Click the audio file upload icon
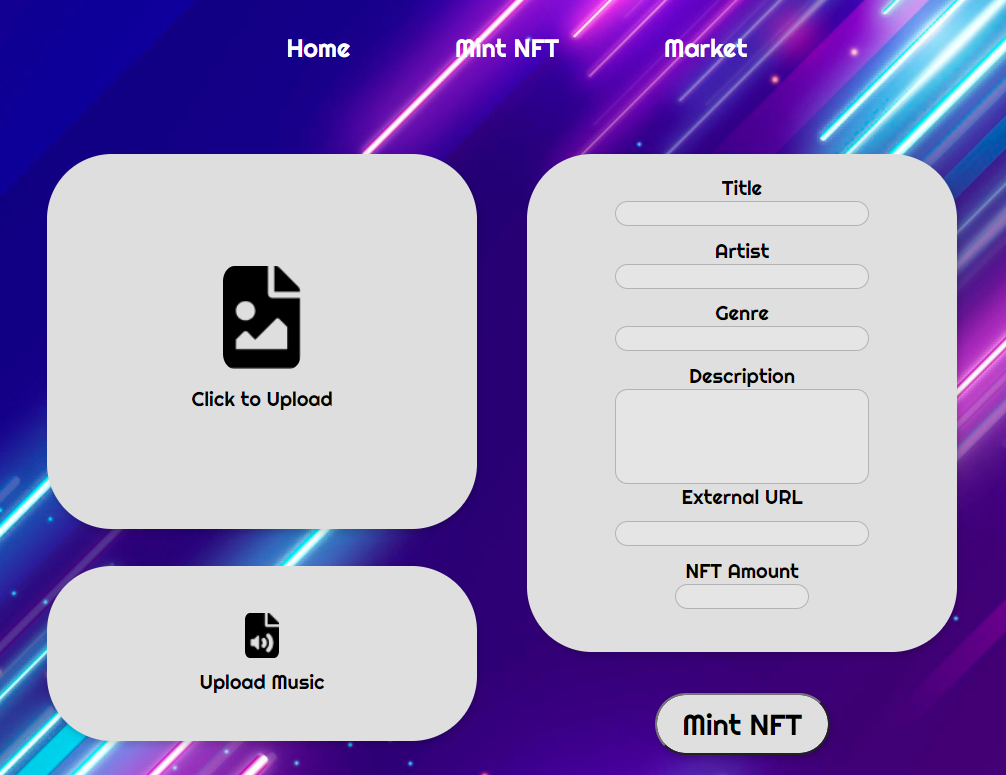Screen dimensions: 1006x775 tap(262, 635)
